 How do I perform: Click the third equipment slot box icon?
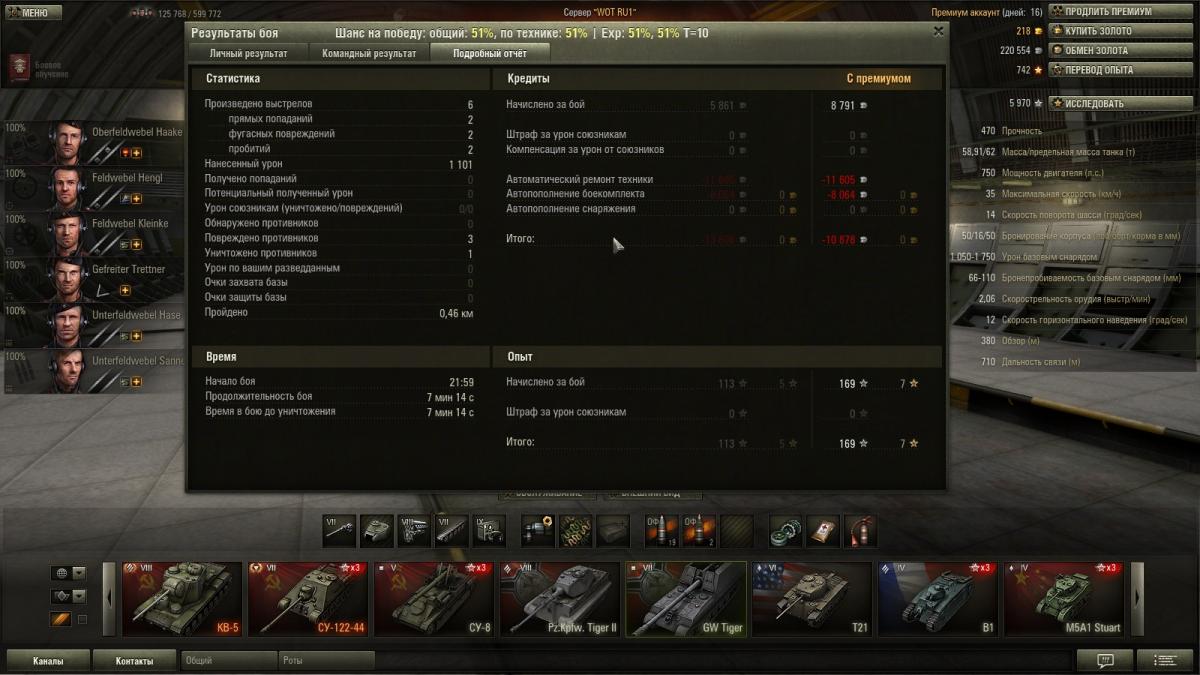pyautogui.click(x=614, y=530)
